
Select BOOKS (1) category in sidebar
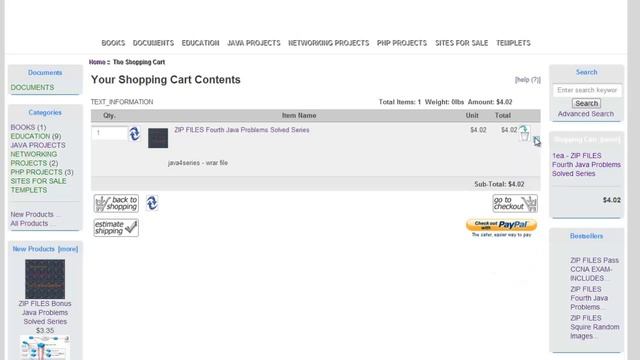28,127
